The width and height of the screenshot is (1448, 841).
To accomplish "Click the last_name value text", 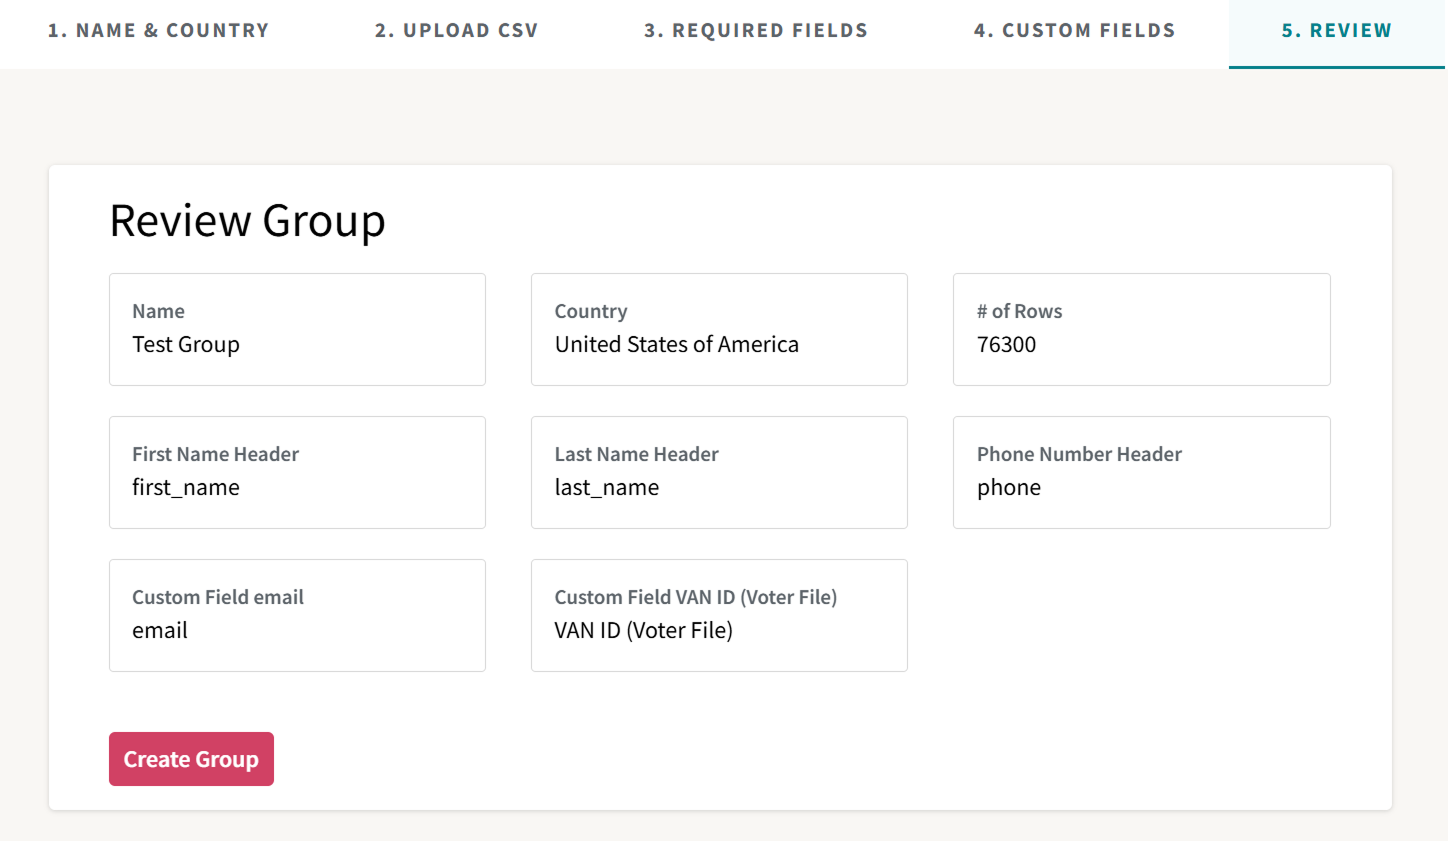I will pyautogui.click(x=606, y=487).
